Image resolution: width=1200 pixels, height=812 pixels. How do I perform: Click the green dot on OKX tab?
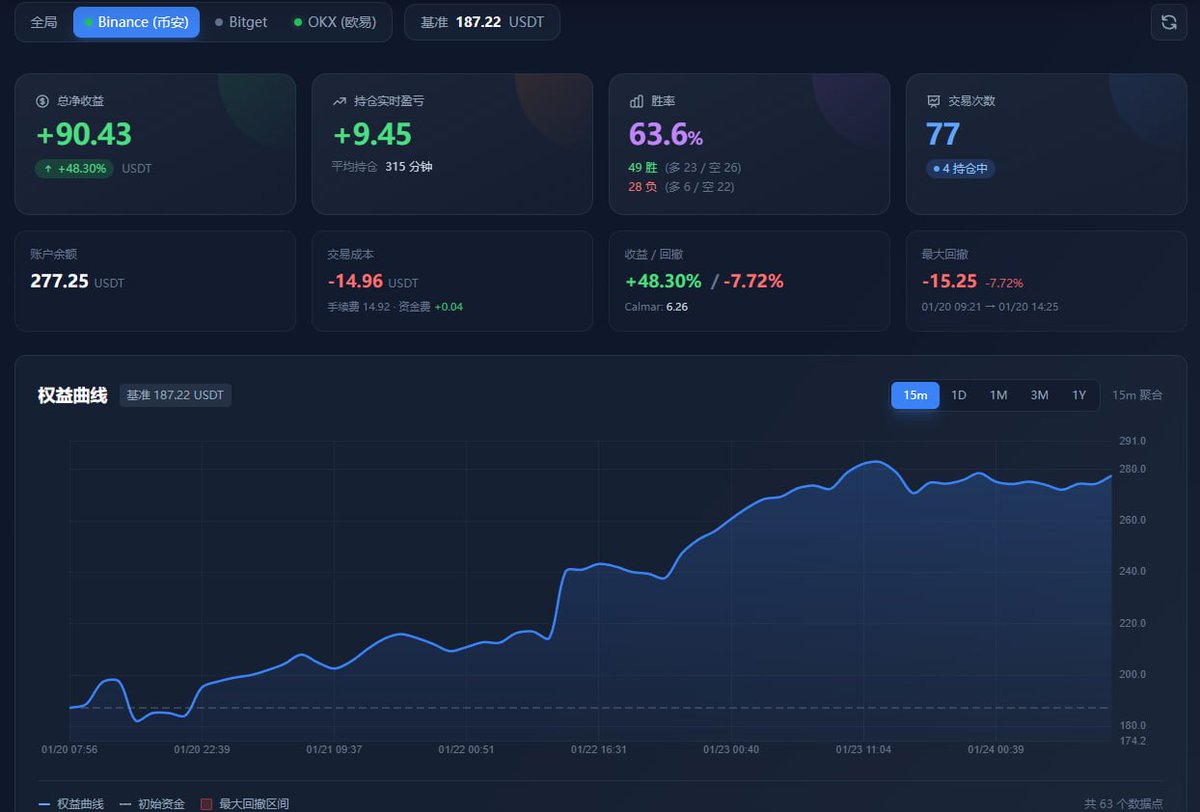(x=298, y=22)
